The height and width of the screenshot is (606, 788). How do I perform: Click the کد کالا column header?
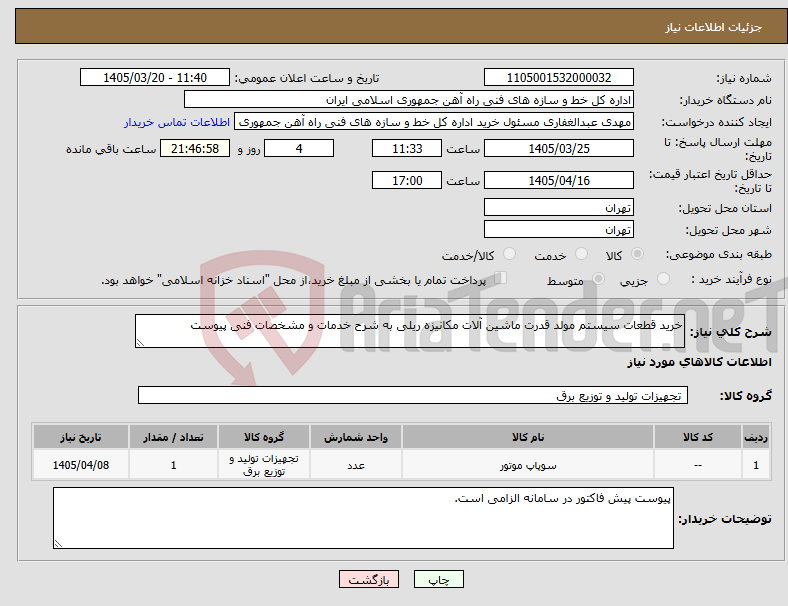pos(698,437)
